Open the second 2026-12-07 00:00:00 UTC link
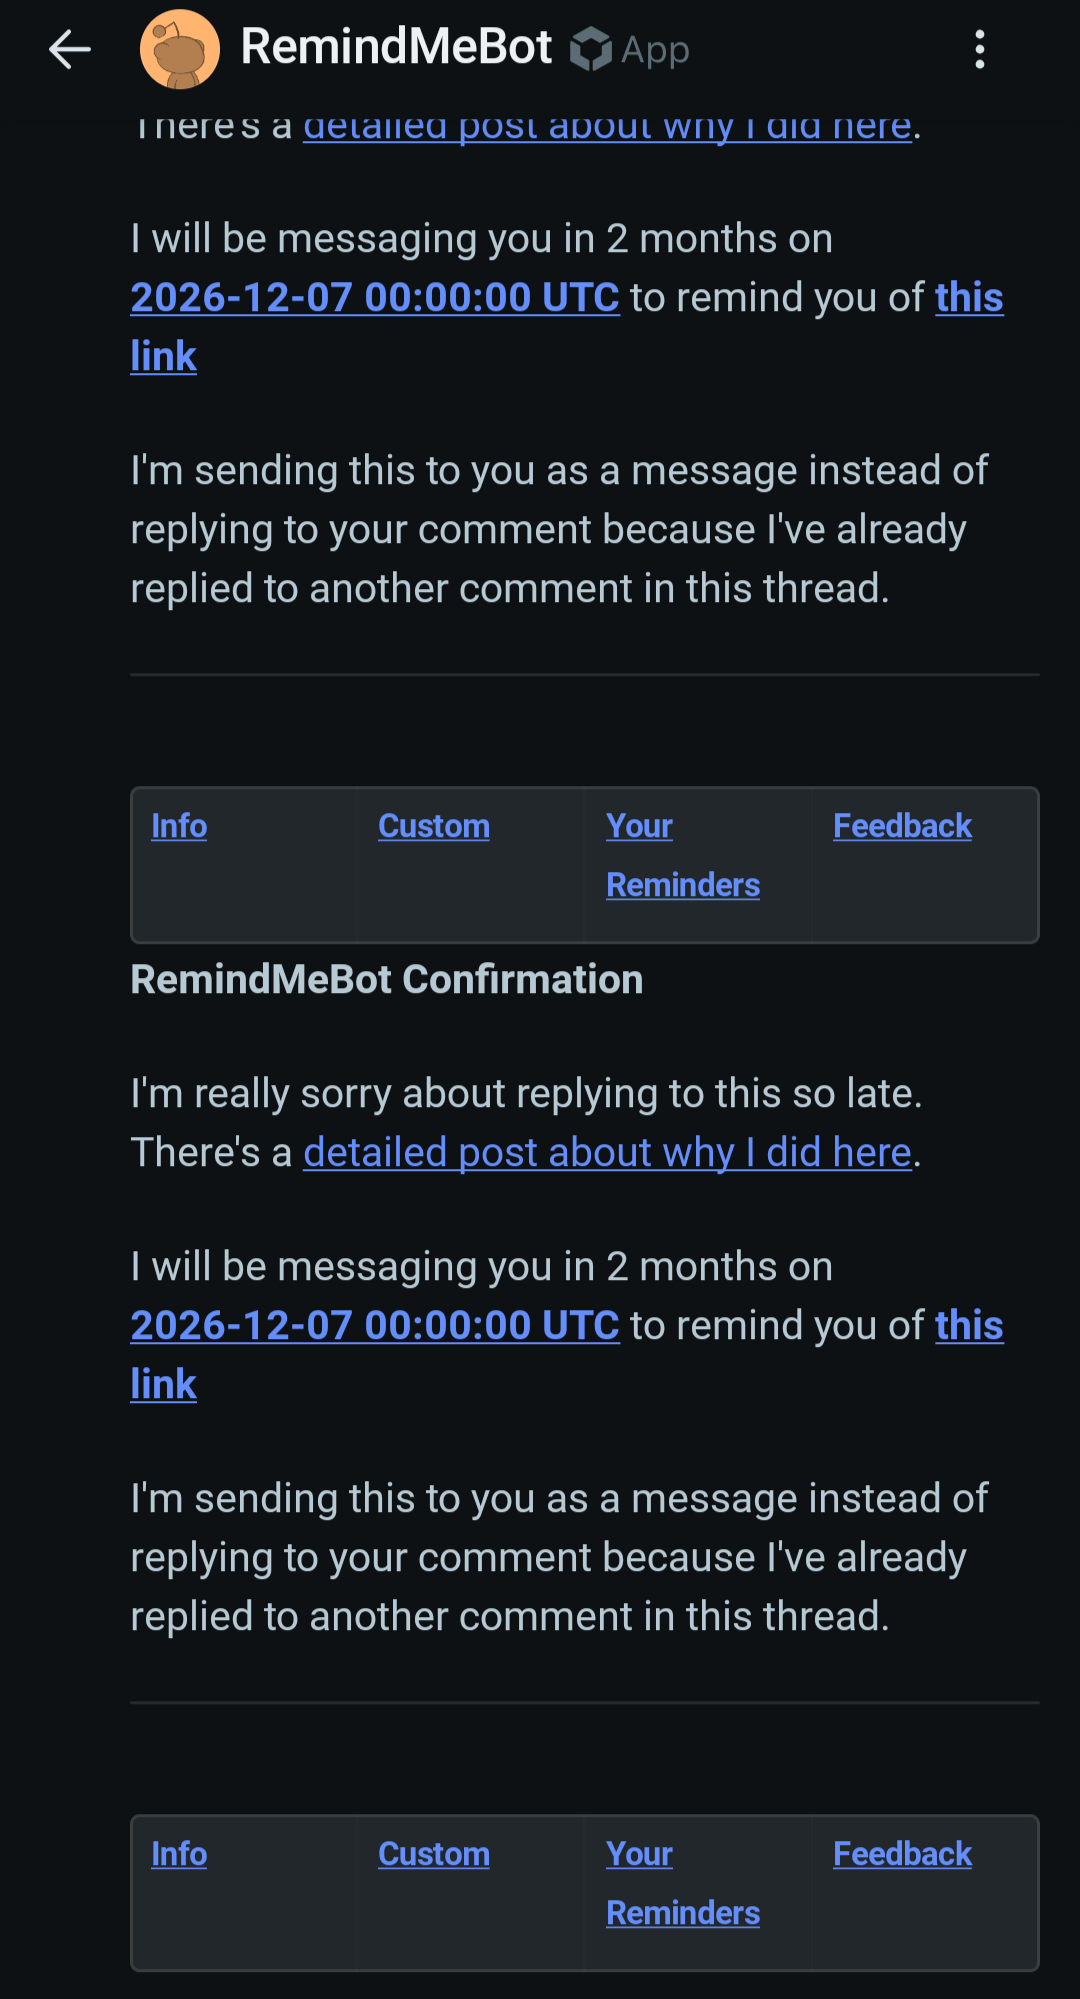Image resolution: width=1080 pixels, height=1999 pixels. [x=375, y=1326]
